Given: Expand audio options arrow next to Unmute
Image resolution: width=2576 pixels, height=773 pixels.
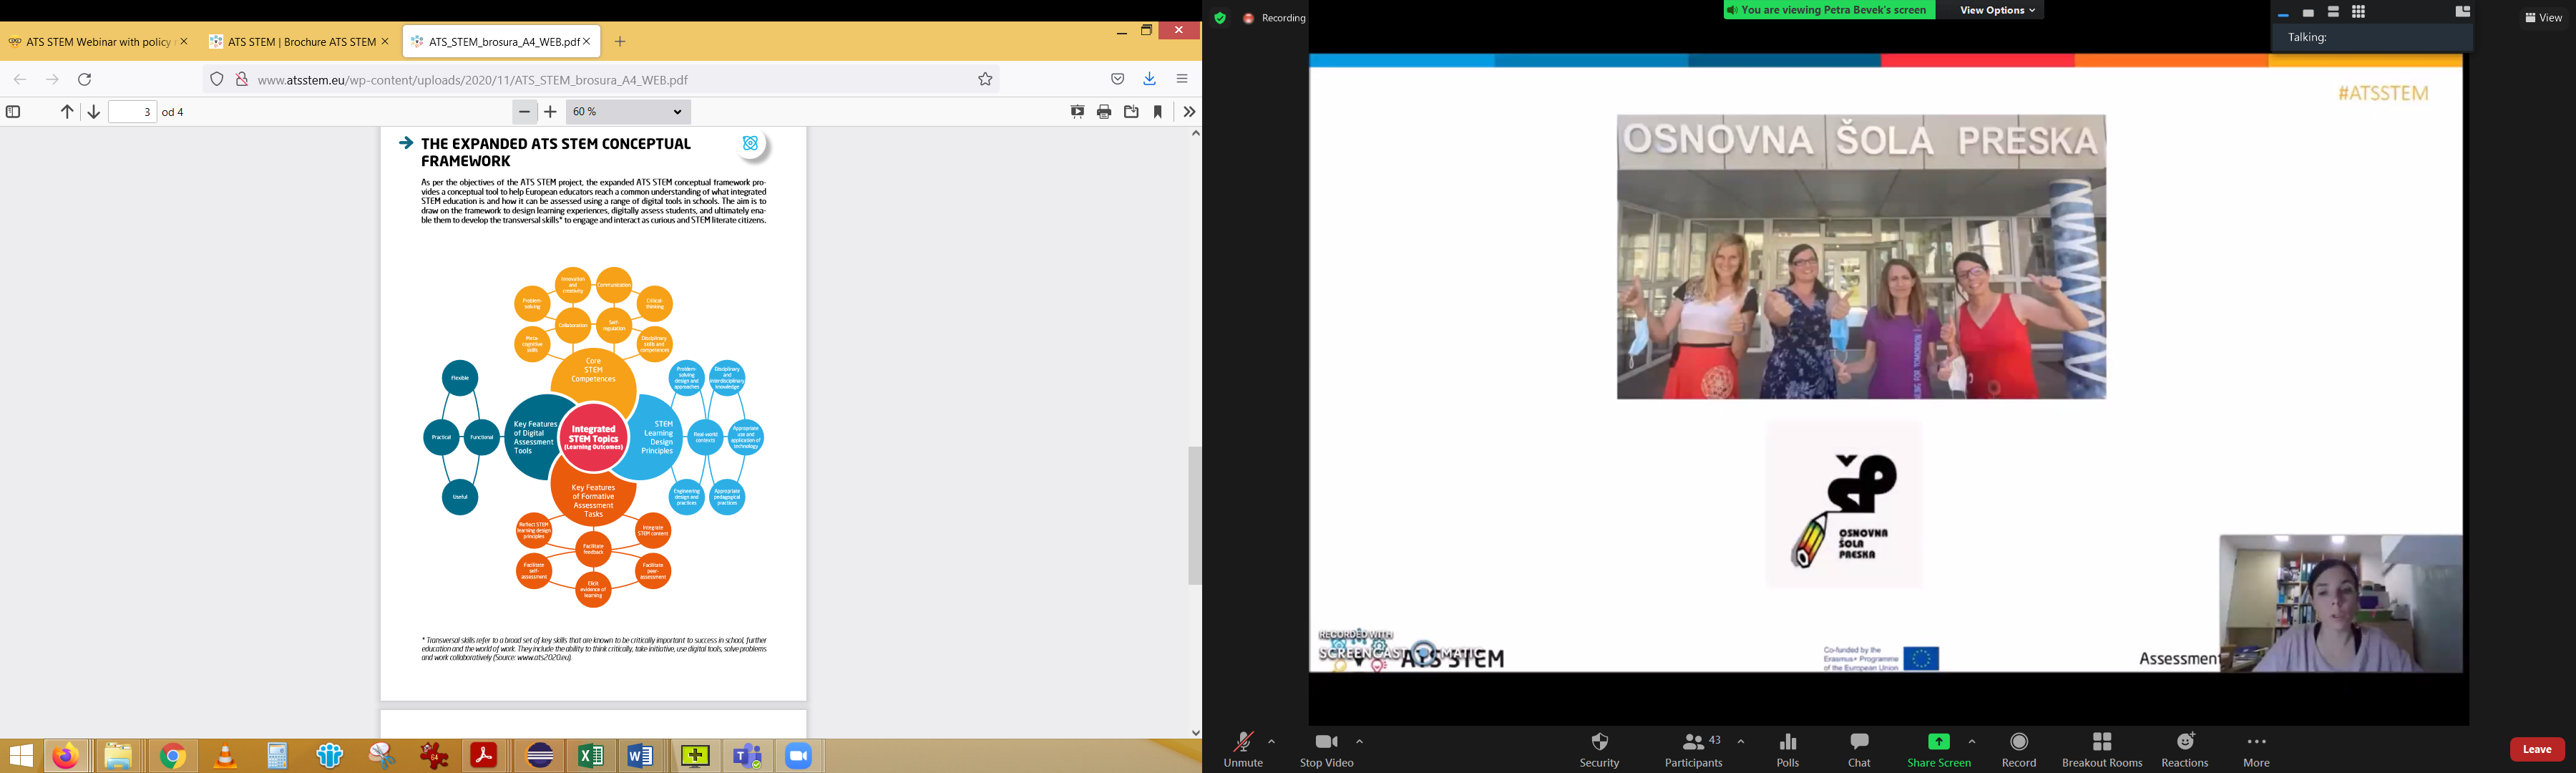Looking at the screenshot, I should 1271,741.
